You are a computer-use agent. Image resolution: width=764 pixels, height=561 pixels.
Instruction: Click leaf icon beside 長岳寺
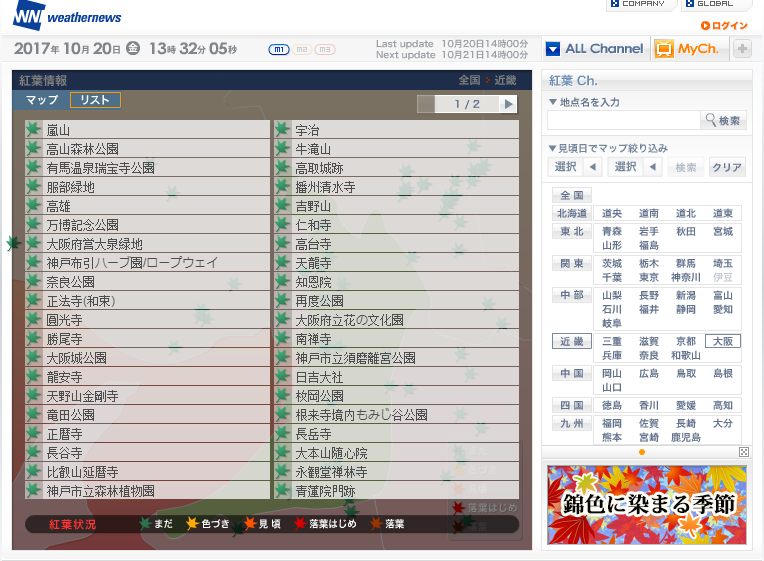pos(283,433)
